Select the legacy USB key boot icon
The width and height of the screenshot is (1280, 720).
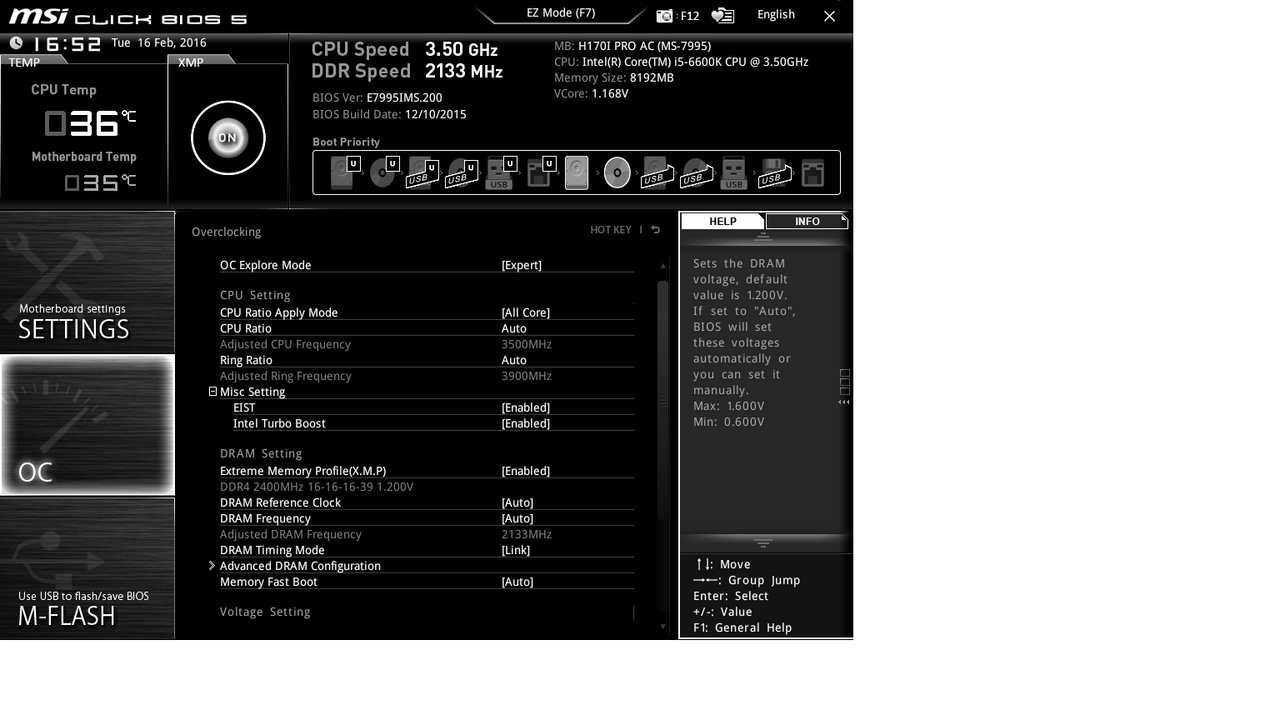click(734, 173)
